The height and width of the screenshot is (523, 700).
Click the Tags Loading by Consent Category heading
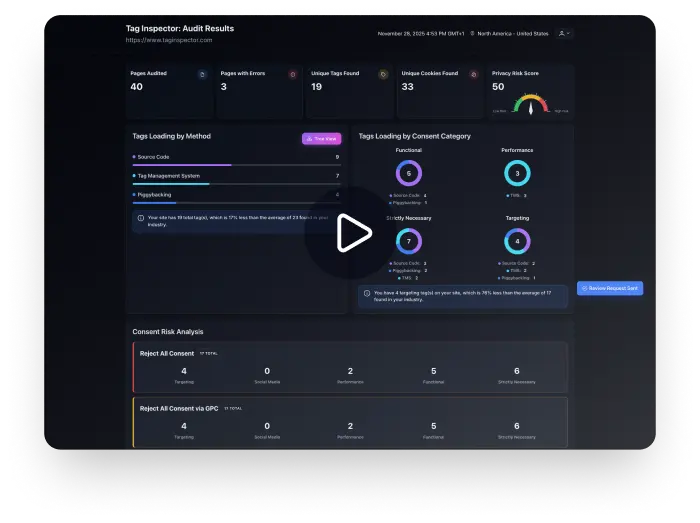pos(415,137)
